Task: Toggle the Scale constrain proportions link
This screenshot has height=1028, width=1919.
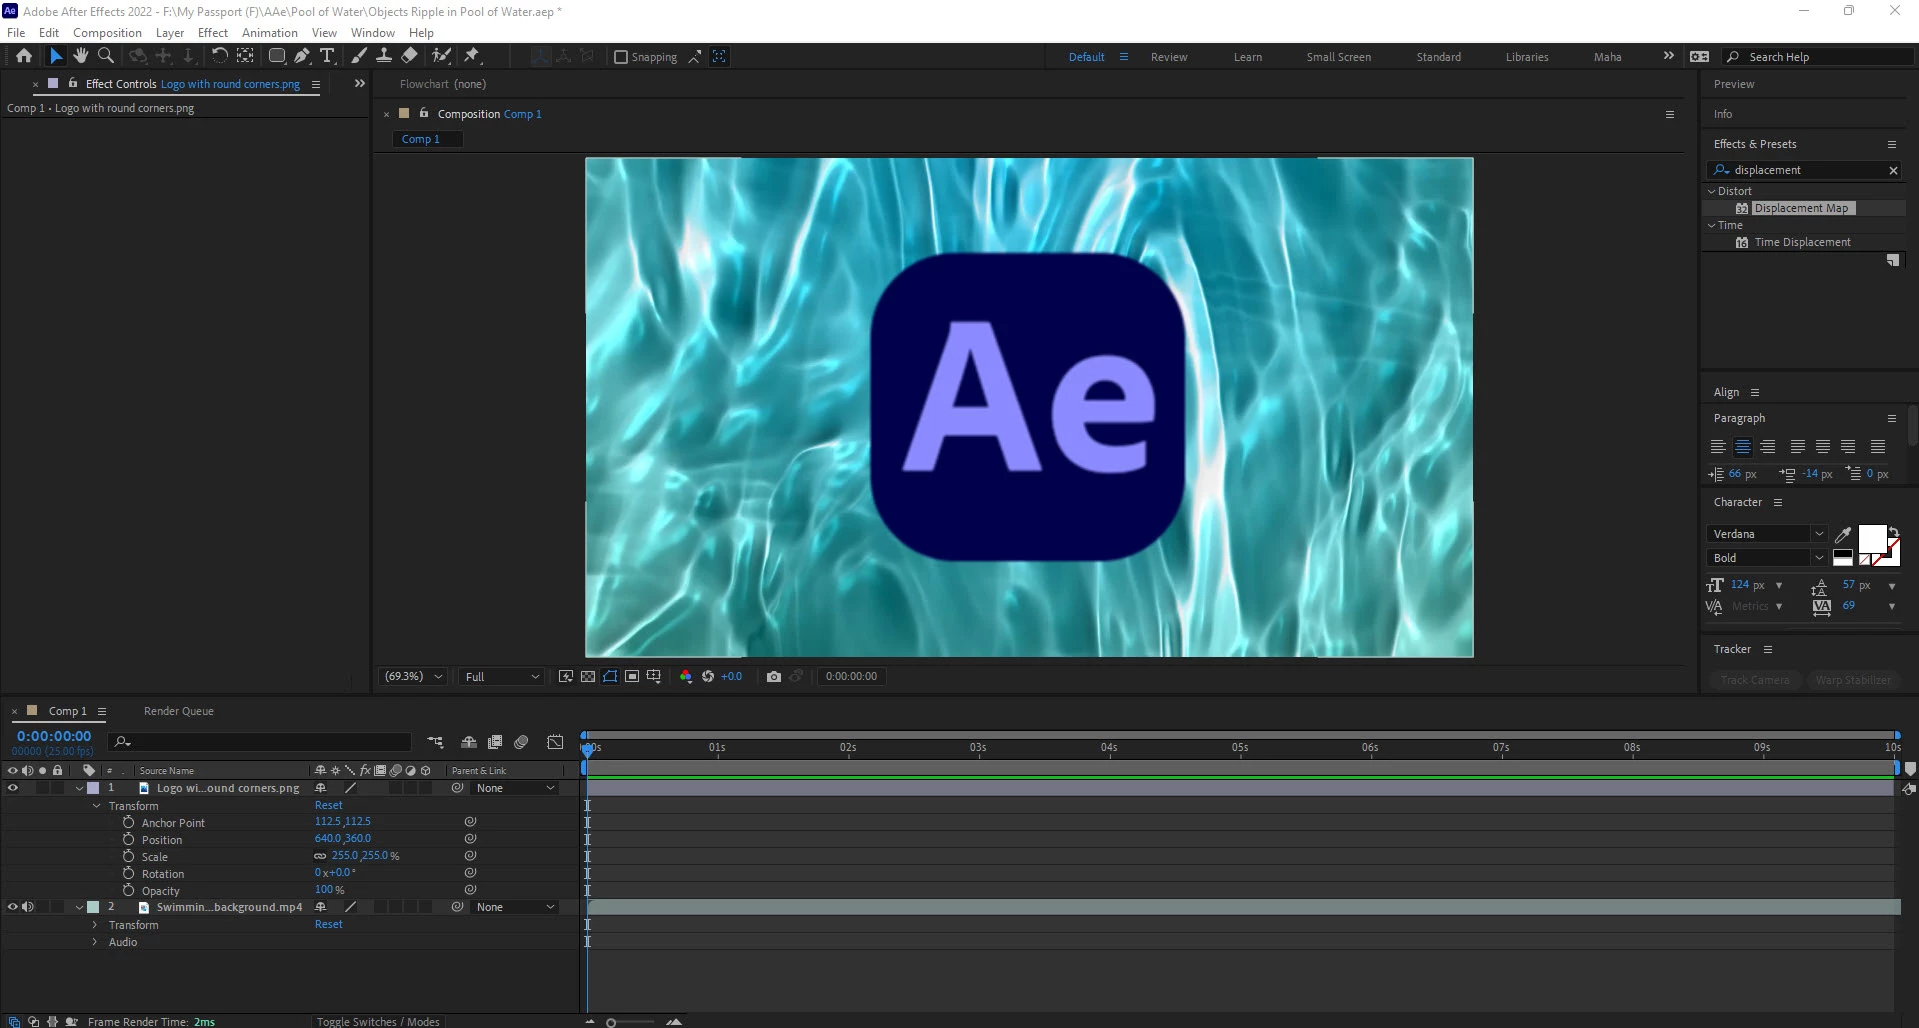Action: 320,856
